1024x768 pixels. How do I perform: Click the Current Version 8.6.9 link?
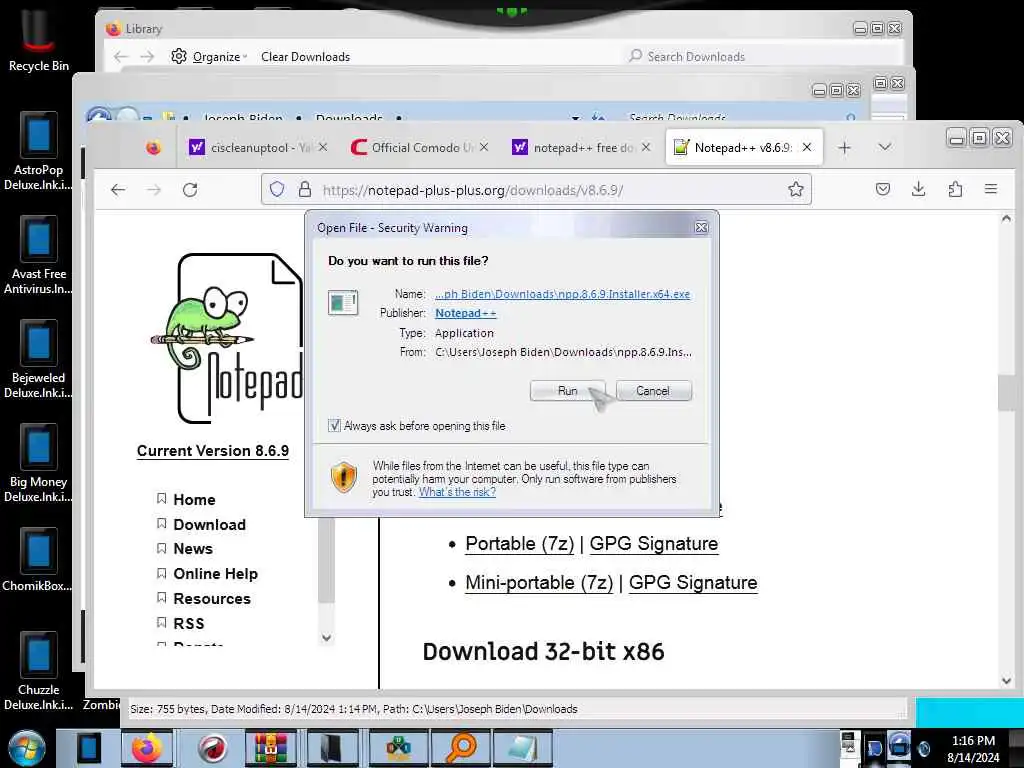click(x=213, y=451)
